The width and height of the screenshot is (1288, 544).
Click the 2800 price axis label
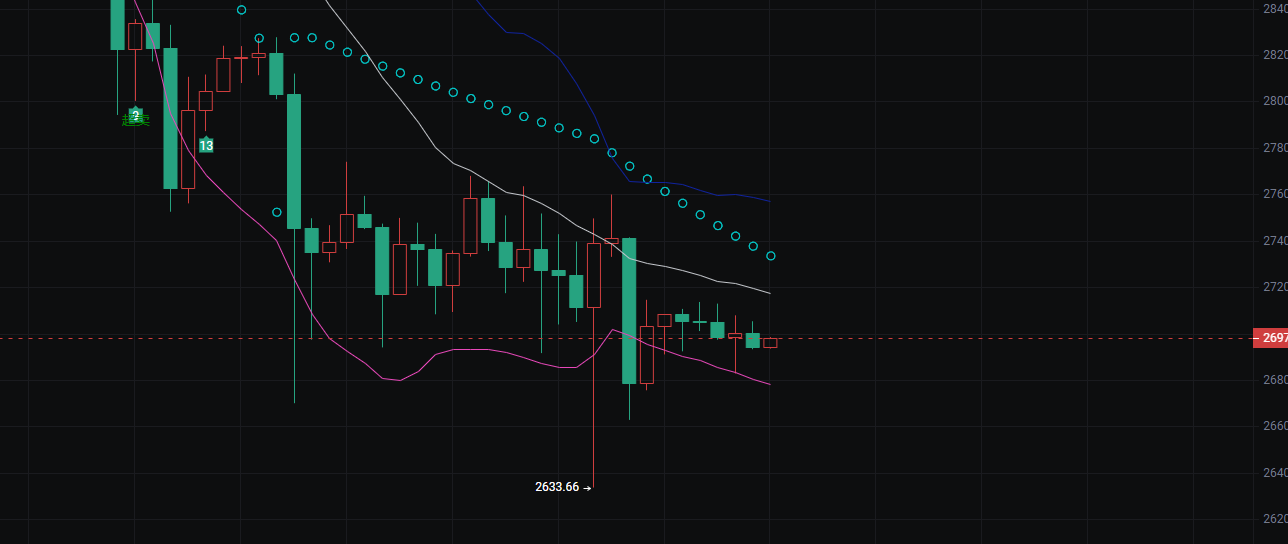point(1274,101)
